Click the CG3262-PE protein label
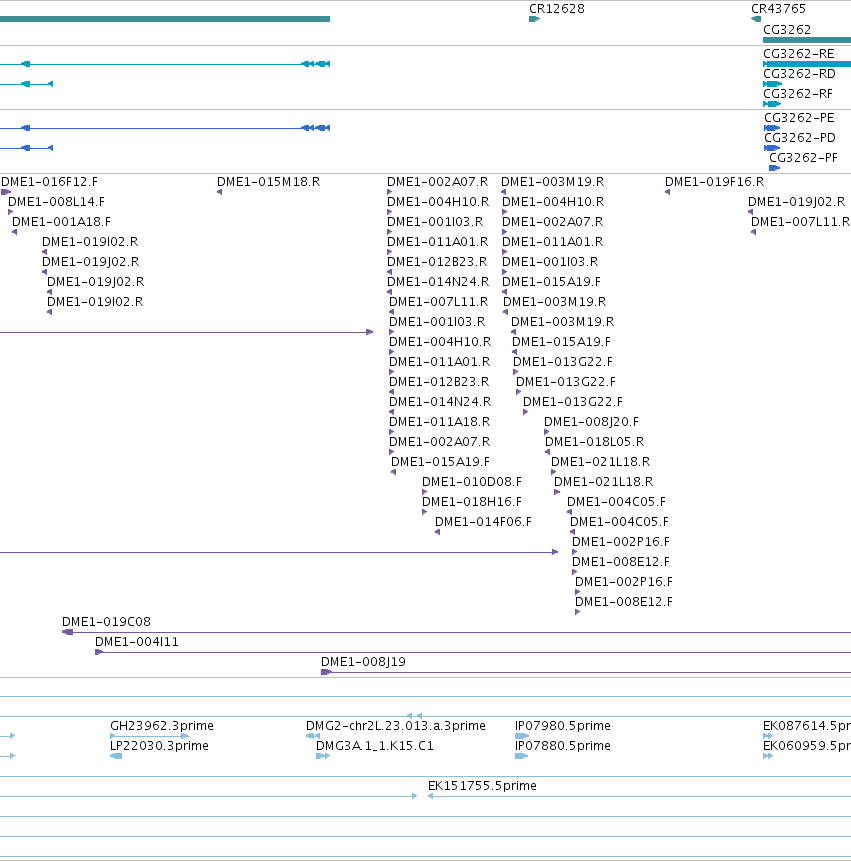This screenshot has width=851, height=861. pos(799,118)
